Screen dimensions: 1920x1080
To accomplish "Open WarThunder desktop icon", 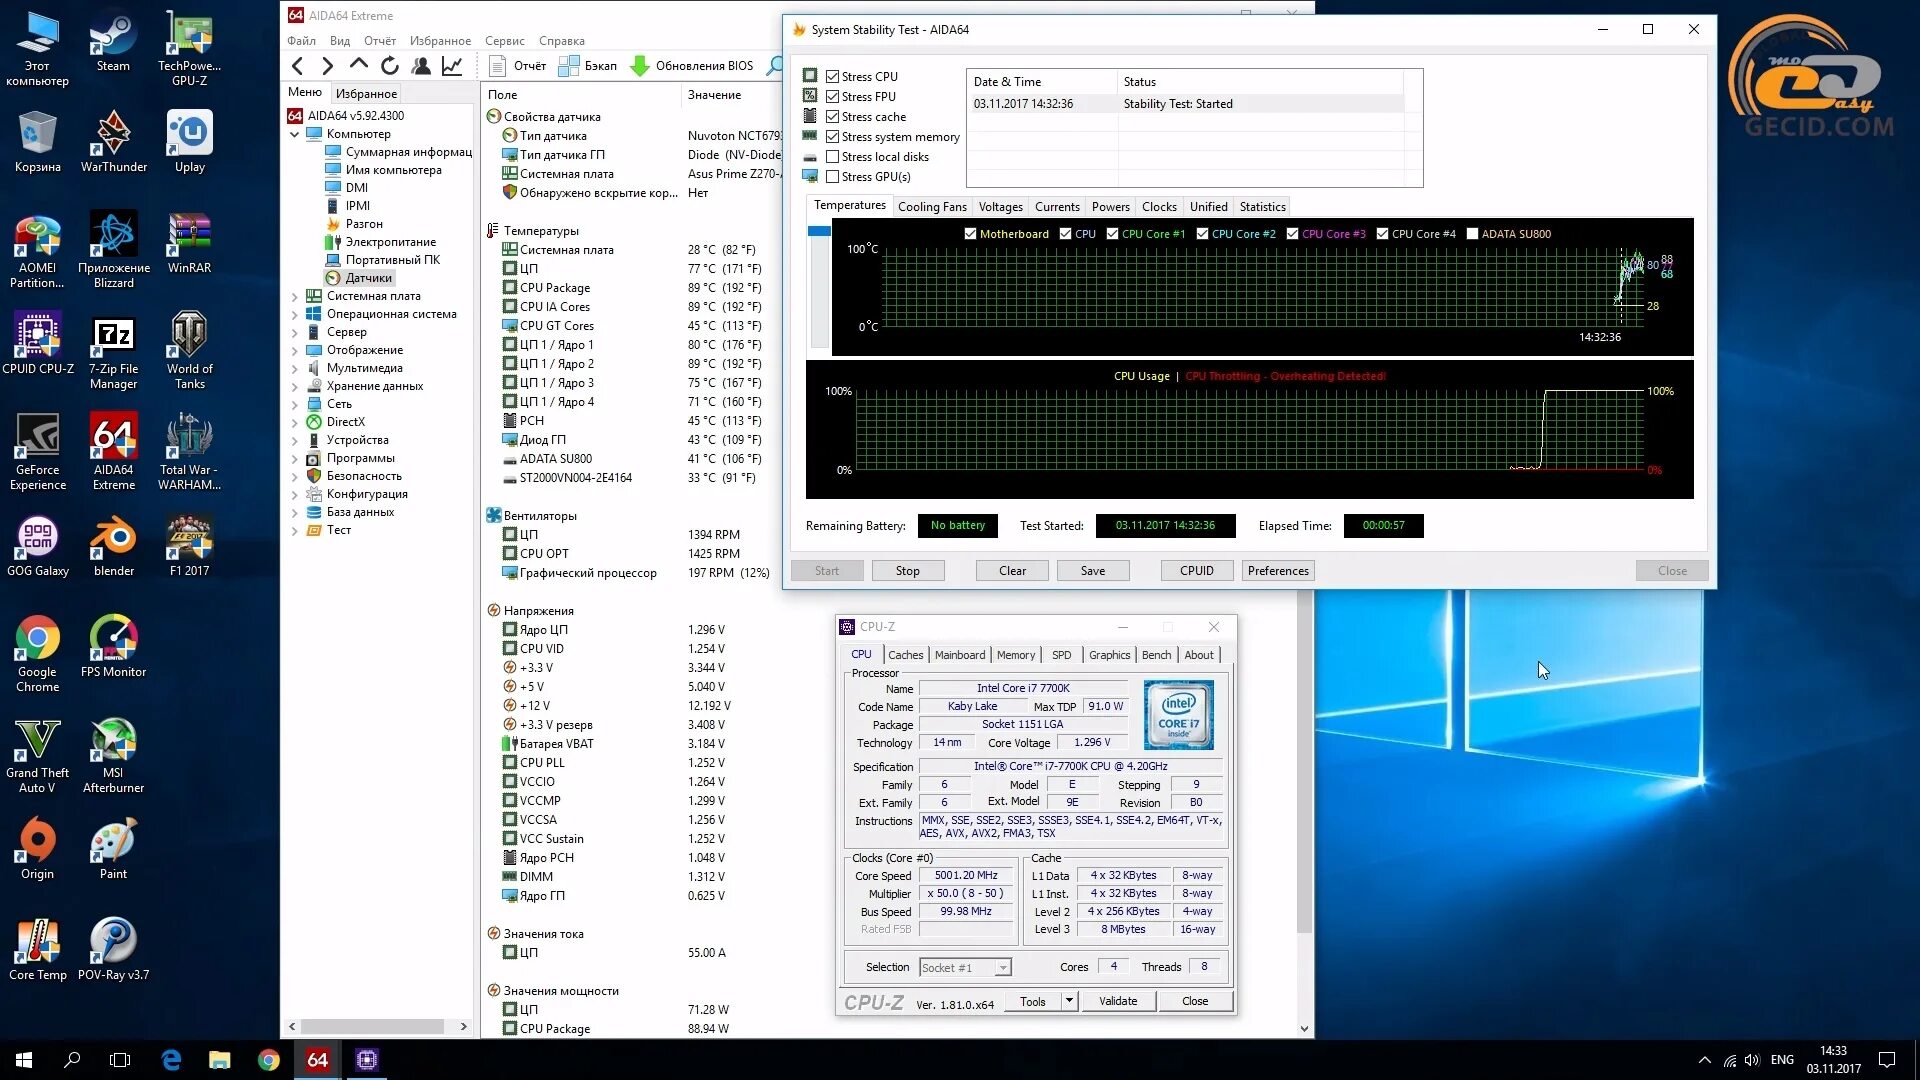I will 113,143.
